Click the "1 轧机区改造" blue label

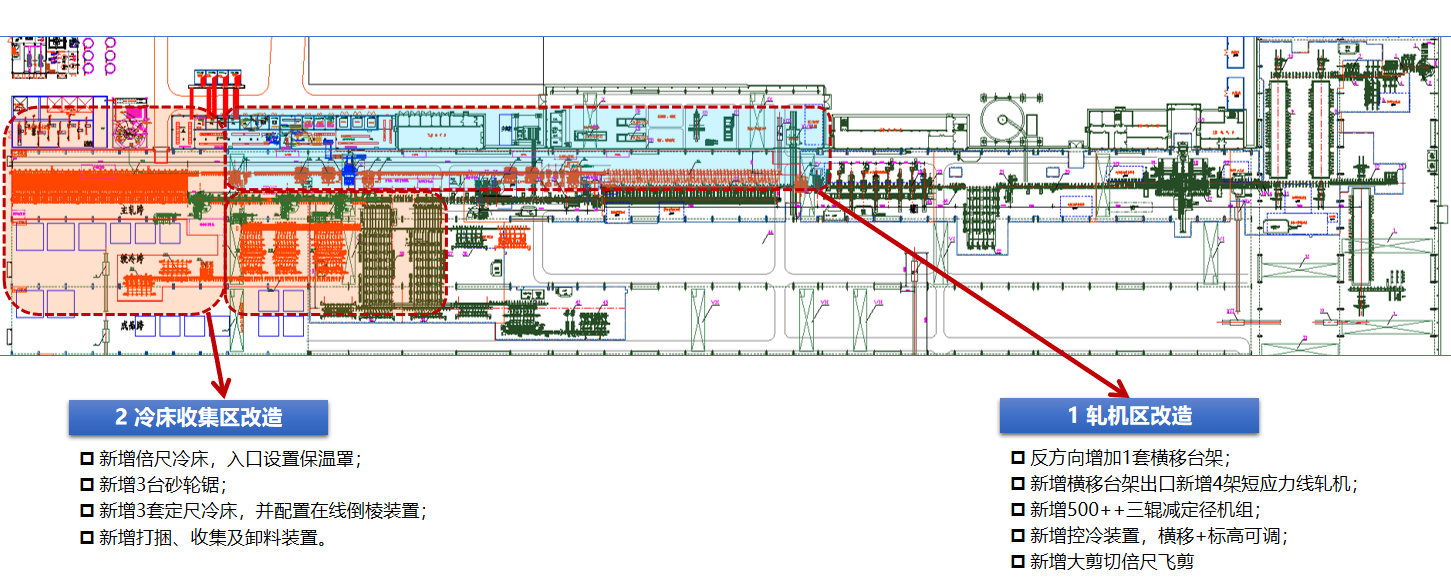point(1129,416)
